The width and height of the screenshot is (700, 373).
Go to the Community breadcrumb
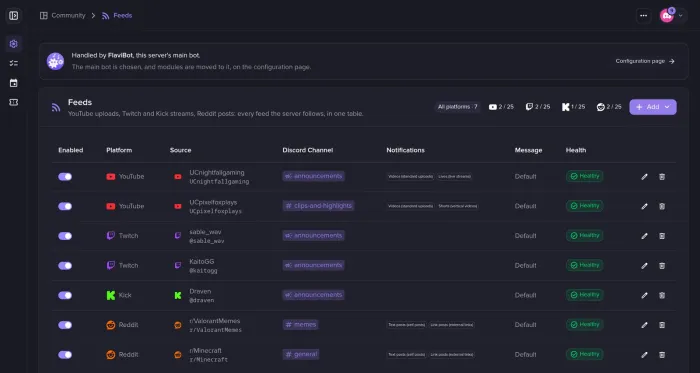point(62,16)
